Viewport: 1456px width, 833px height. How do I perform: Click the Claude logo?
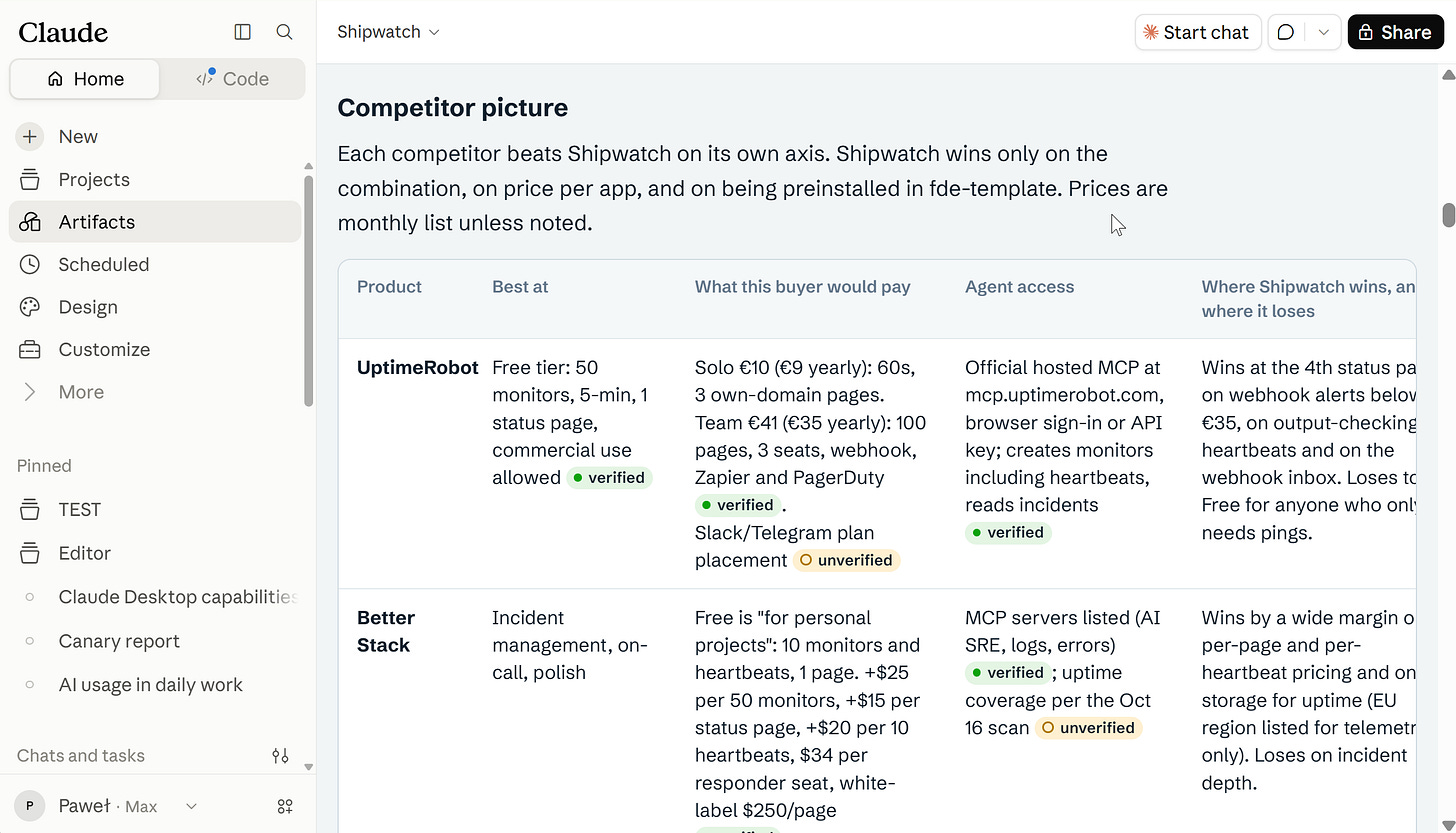pyautogui.click(x=63, y=32)
